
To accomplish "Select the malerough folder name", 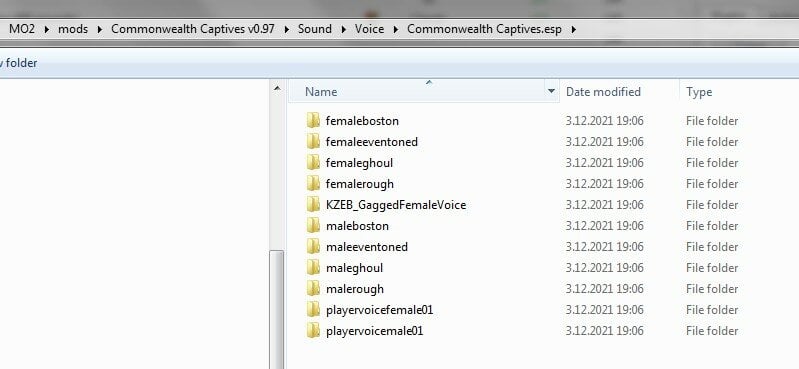I will click(355, 289).
